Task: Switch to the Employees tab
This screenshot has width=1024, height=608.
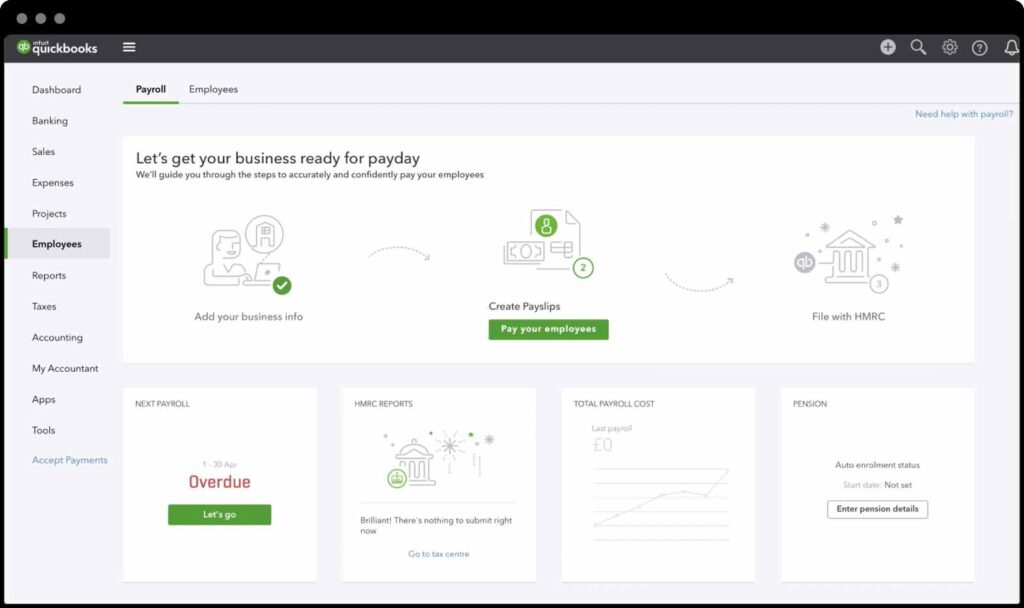Action: (213, 89)
